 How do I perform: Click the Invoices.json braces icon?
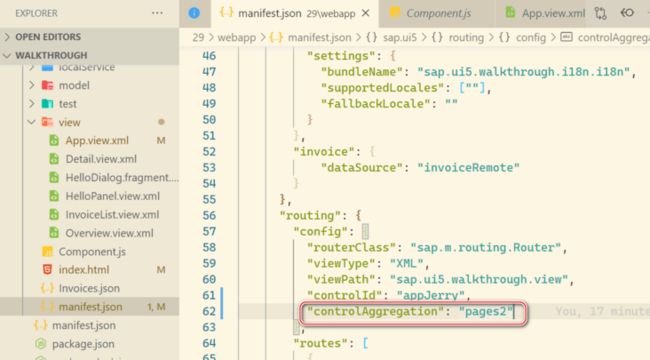tap(47, 288)
